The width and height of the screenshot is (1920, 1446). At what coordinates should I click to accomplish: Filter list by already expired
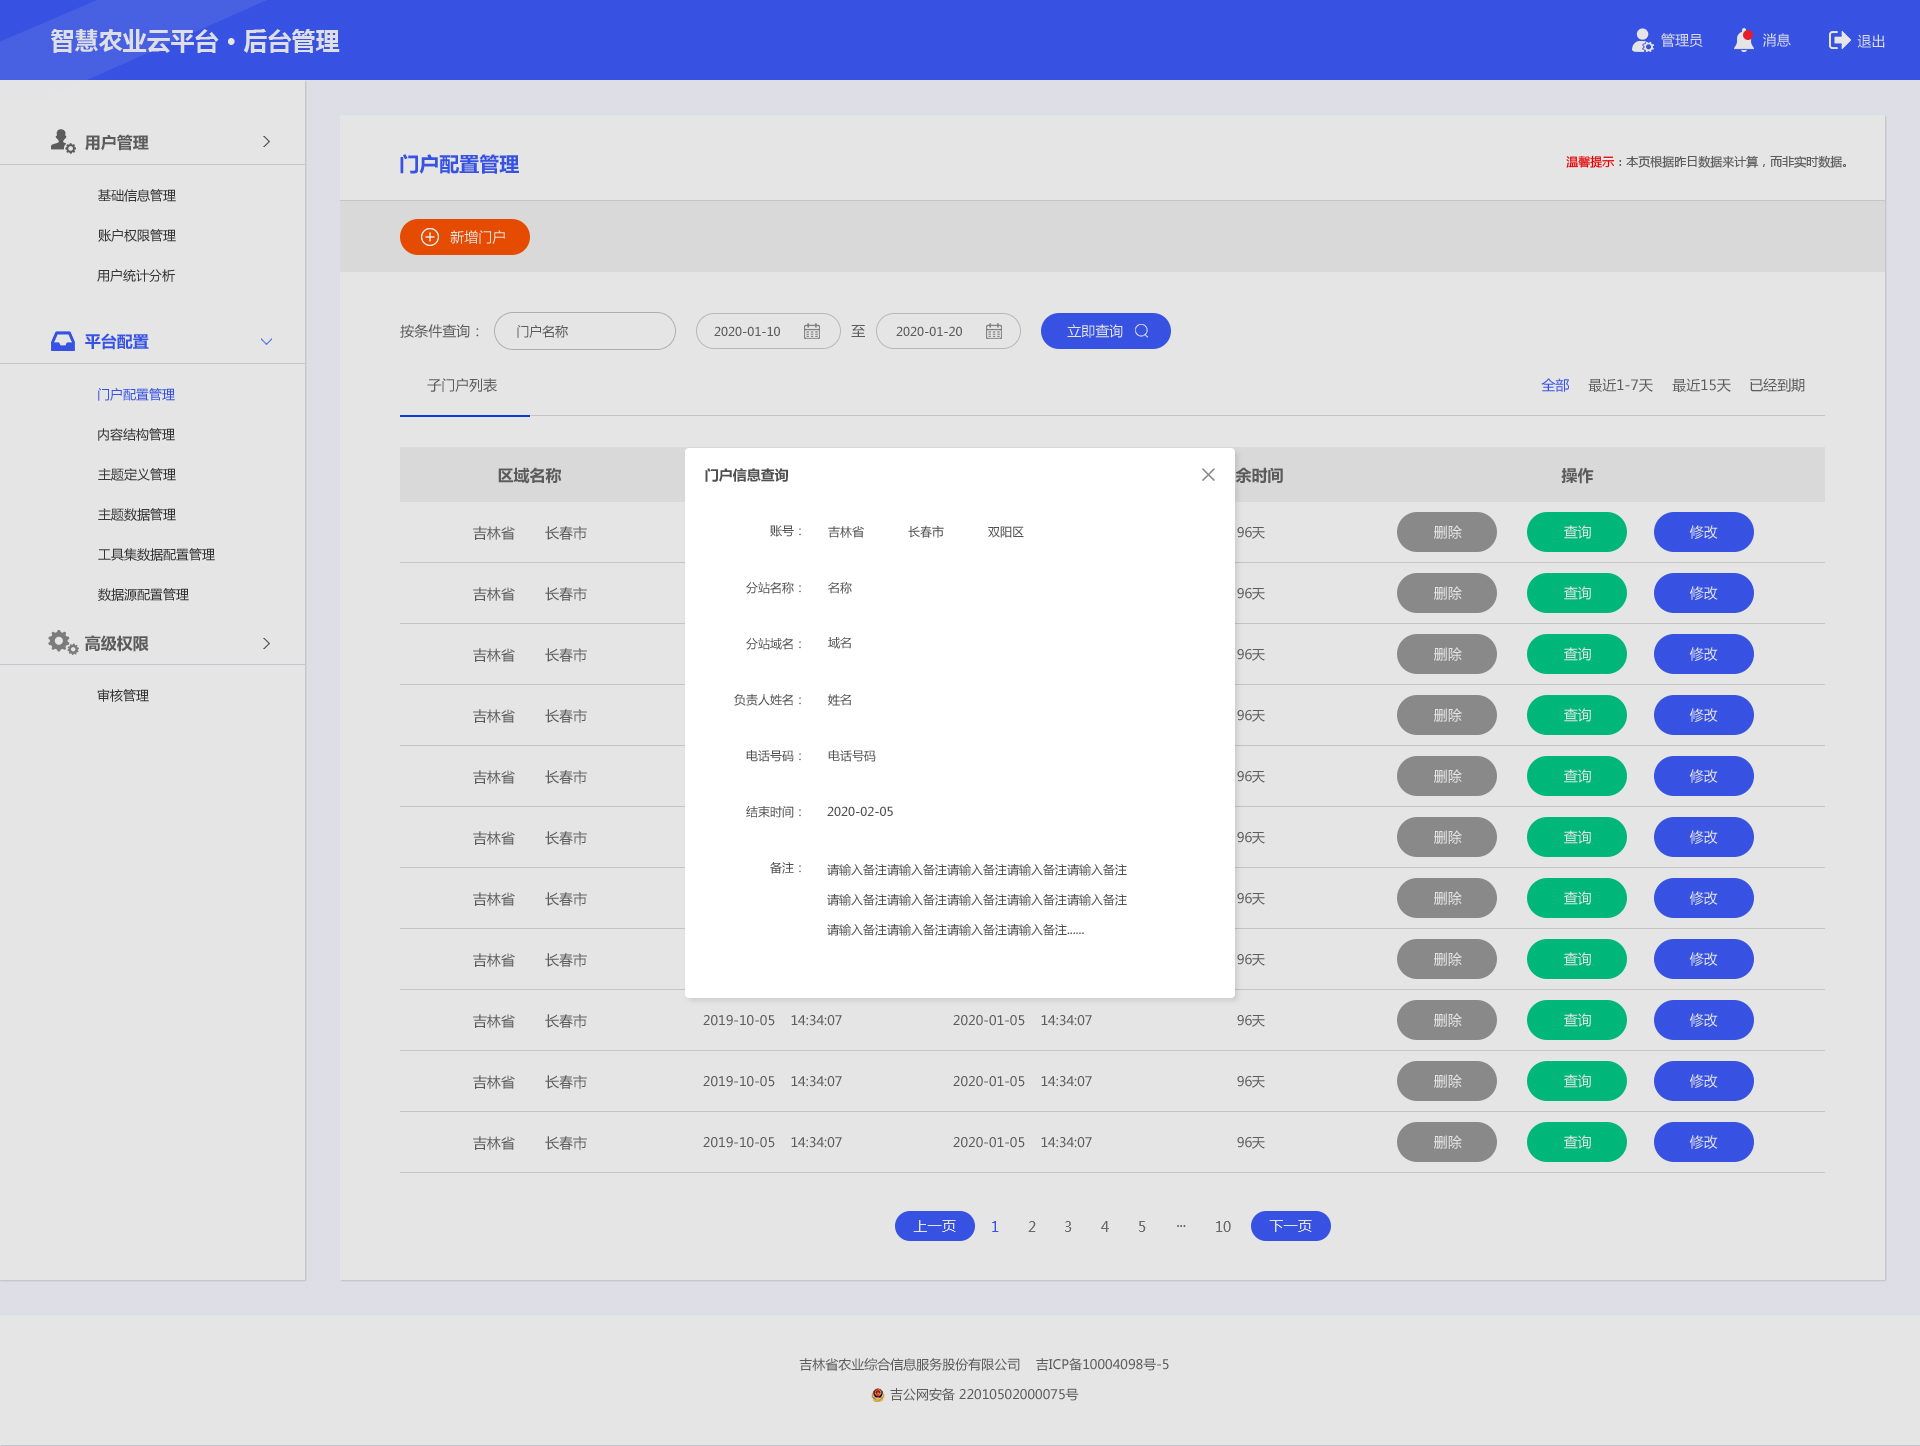1777,386
